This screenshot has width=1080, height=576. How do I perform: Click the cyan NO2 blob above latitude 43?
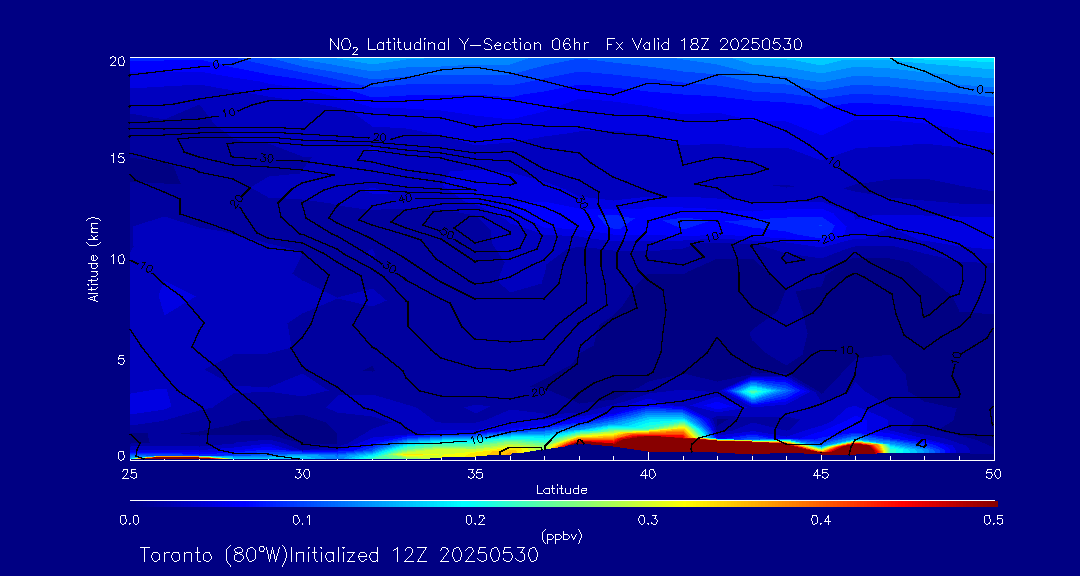[754, 391]
